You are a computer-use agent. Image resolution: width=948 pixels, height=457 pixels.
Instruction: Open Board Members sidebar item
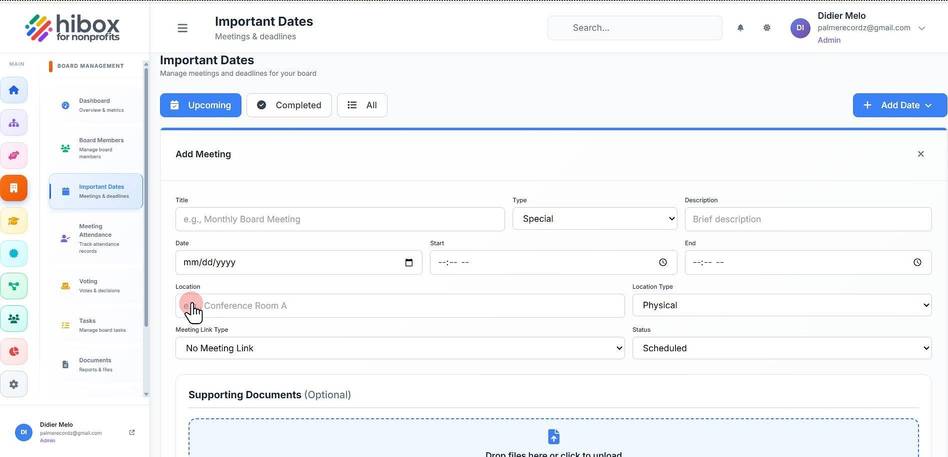tap(96, 148)
